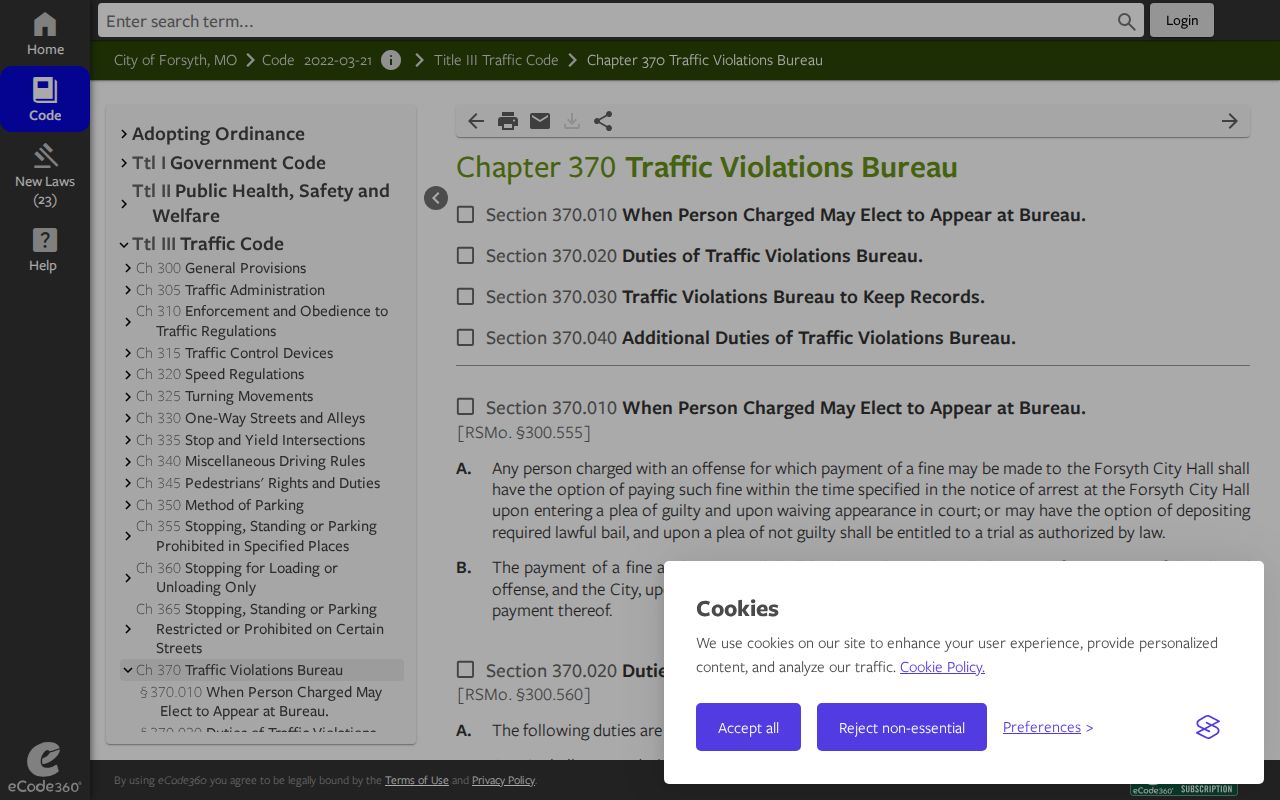Click the search magnifier icon
Image resolution: width=1280 pixels, height=800 pixels.
point(1127,21)
